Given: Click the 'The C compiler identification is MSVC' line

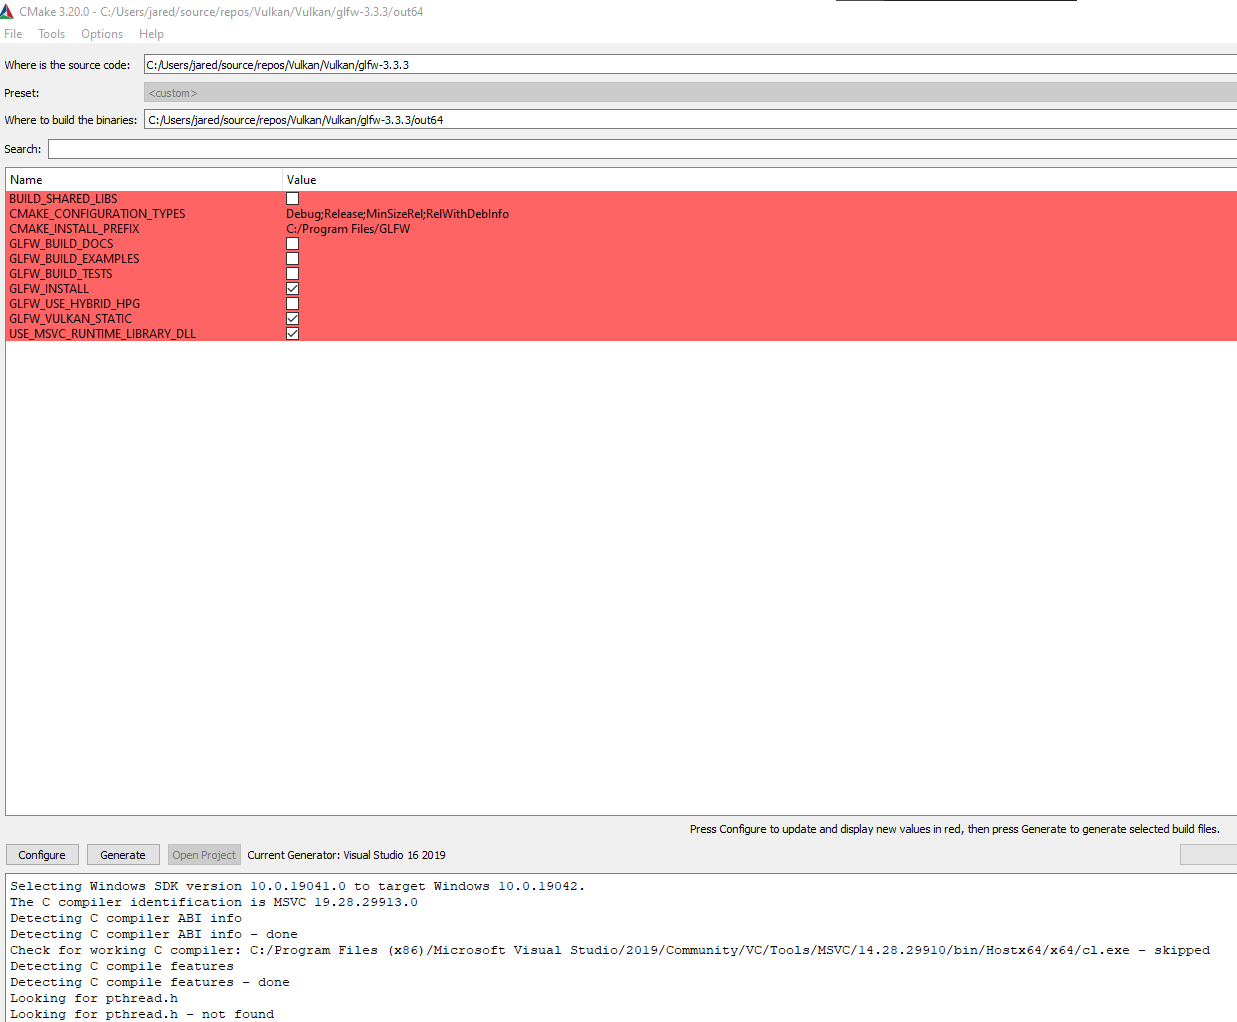Looking at the screenshot, I should click(x=214, y=902).
